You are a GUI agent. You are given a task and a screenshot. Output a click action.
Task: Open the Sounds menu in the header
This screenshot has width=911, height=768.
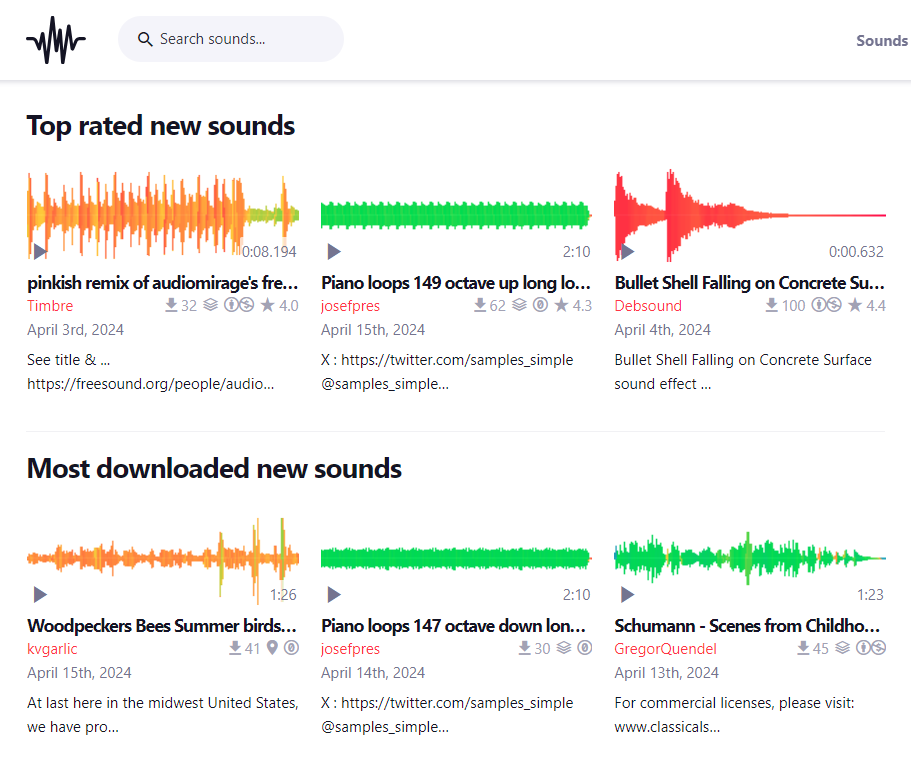(x=881, y=40)
